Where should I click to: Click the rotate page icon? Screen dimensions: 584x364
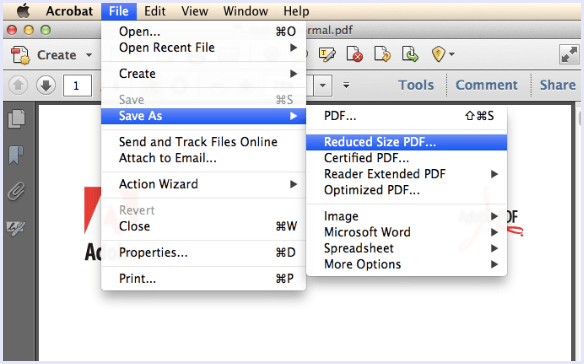pyautogui.click(x=382, y=54)
